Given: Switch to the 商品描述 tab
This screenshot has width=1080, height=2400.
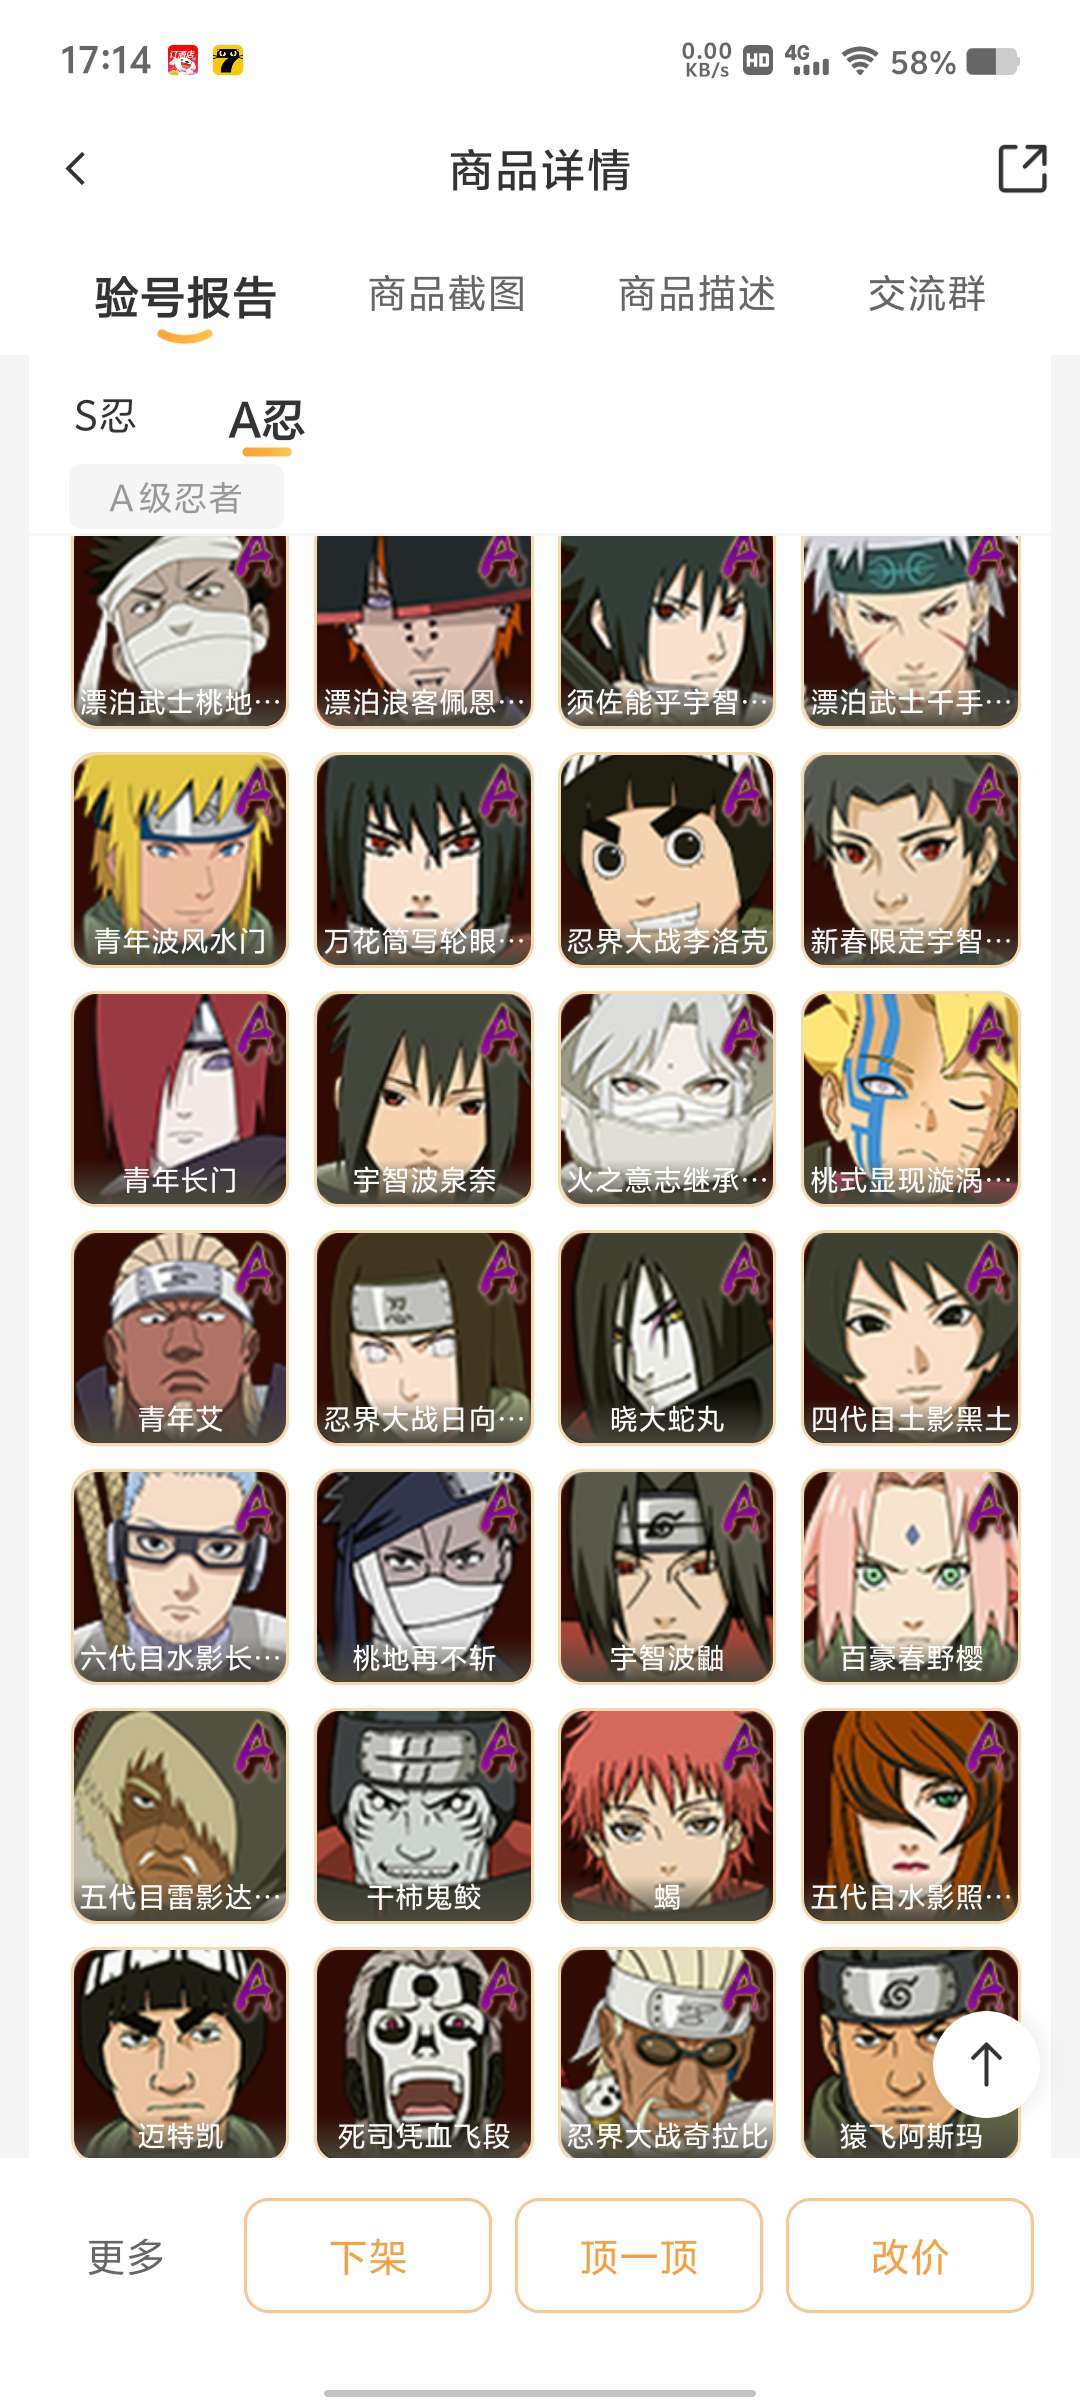Looking at the screenshot, I should pyautogui.click(x=697, y=294).
